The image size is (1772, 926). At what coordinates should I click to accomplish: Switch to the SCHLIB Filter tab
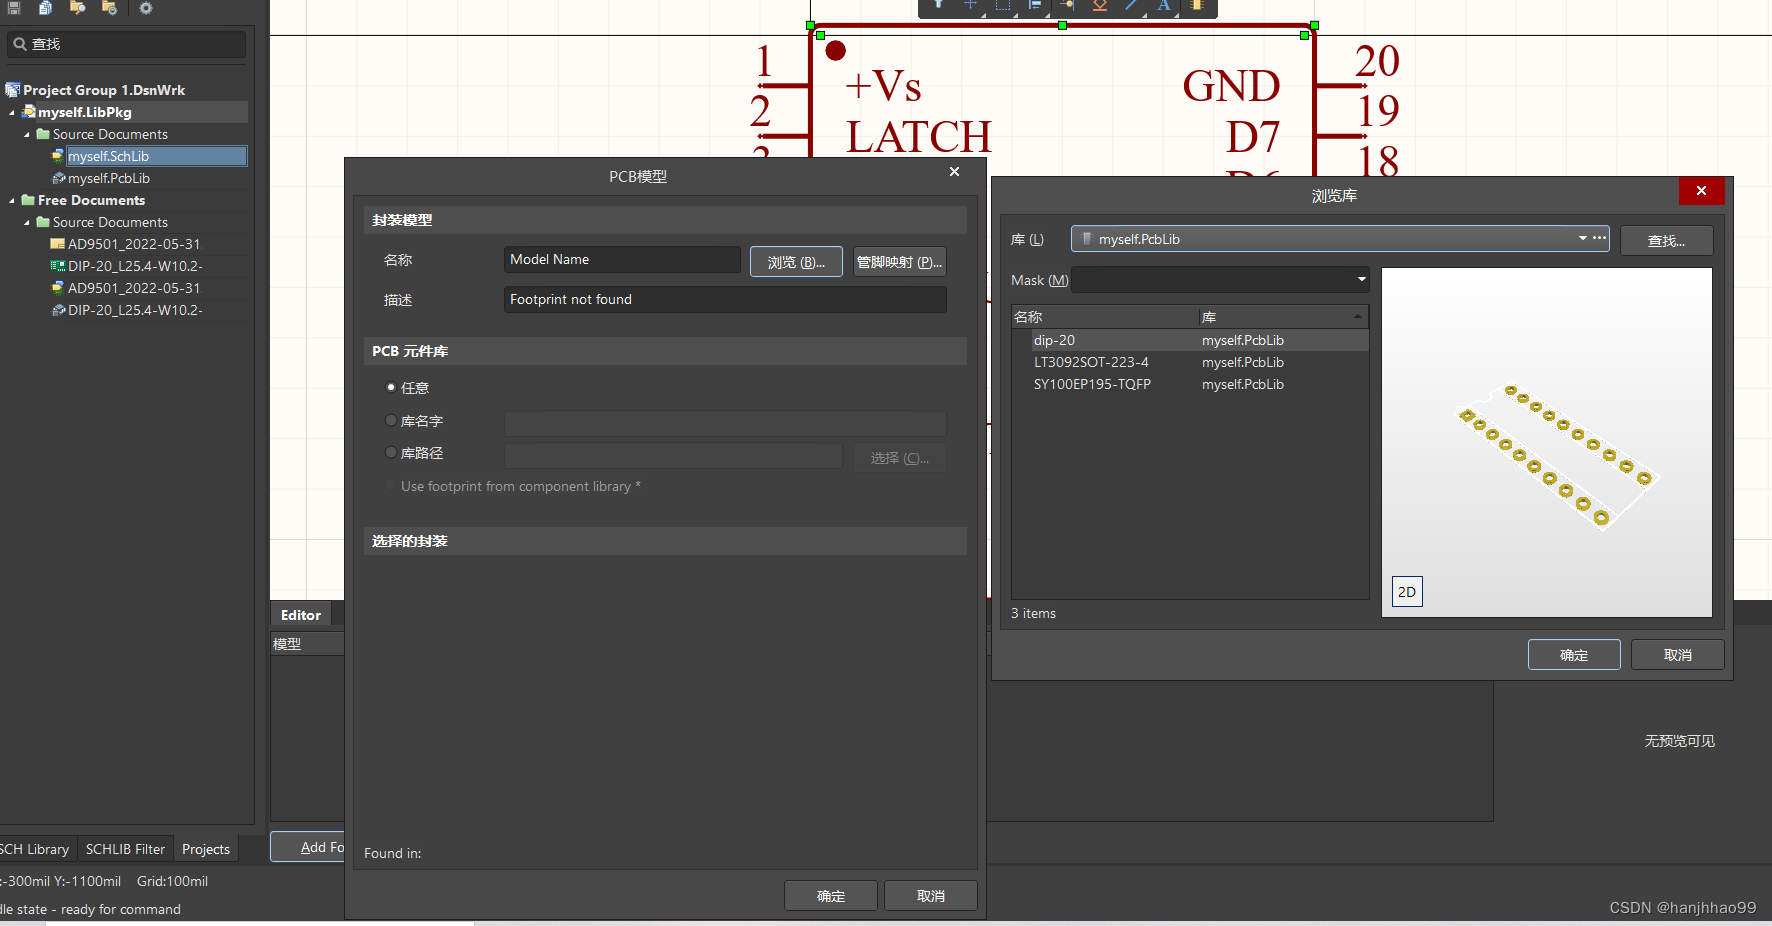coord(125,849)
